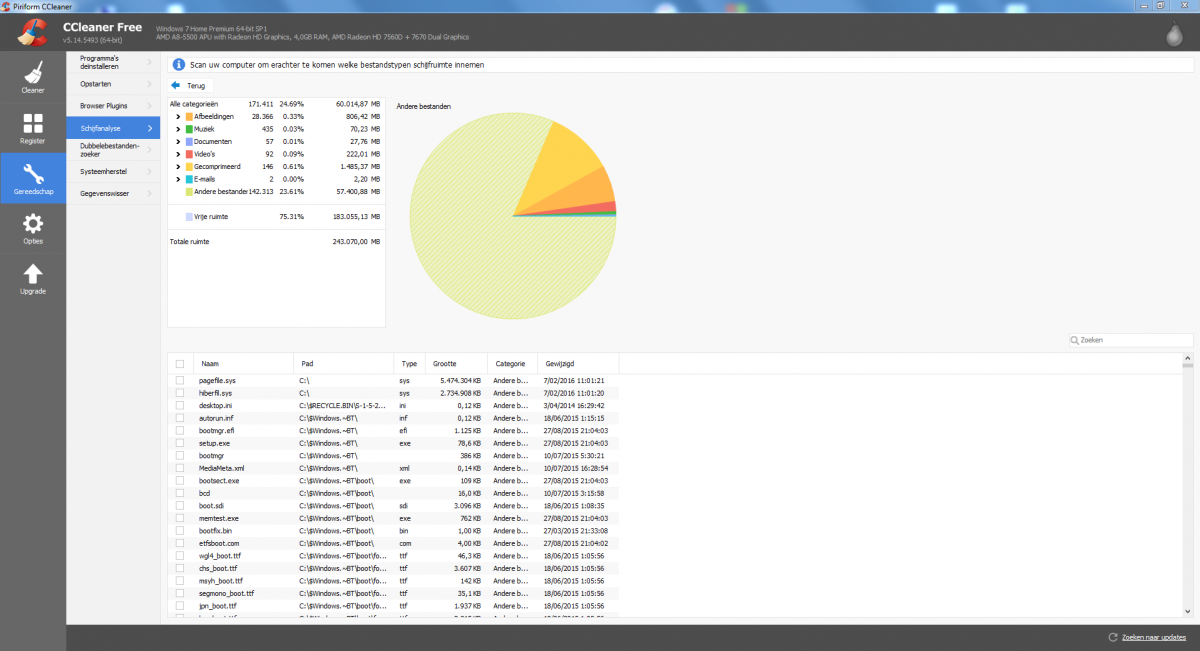1200x651 pixels.
Task: Check the box for pagefile.sys
Action: 180,381
